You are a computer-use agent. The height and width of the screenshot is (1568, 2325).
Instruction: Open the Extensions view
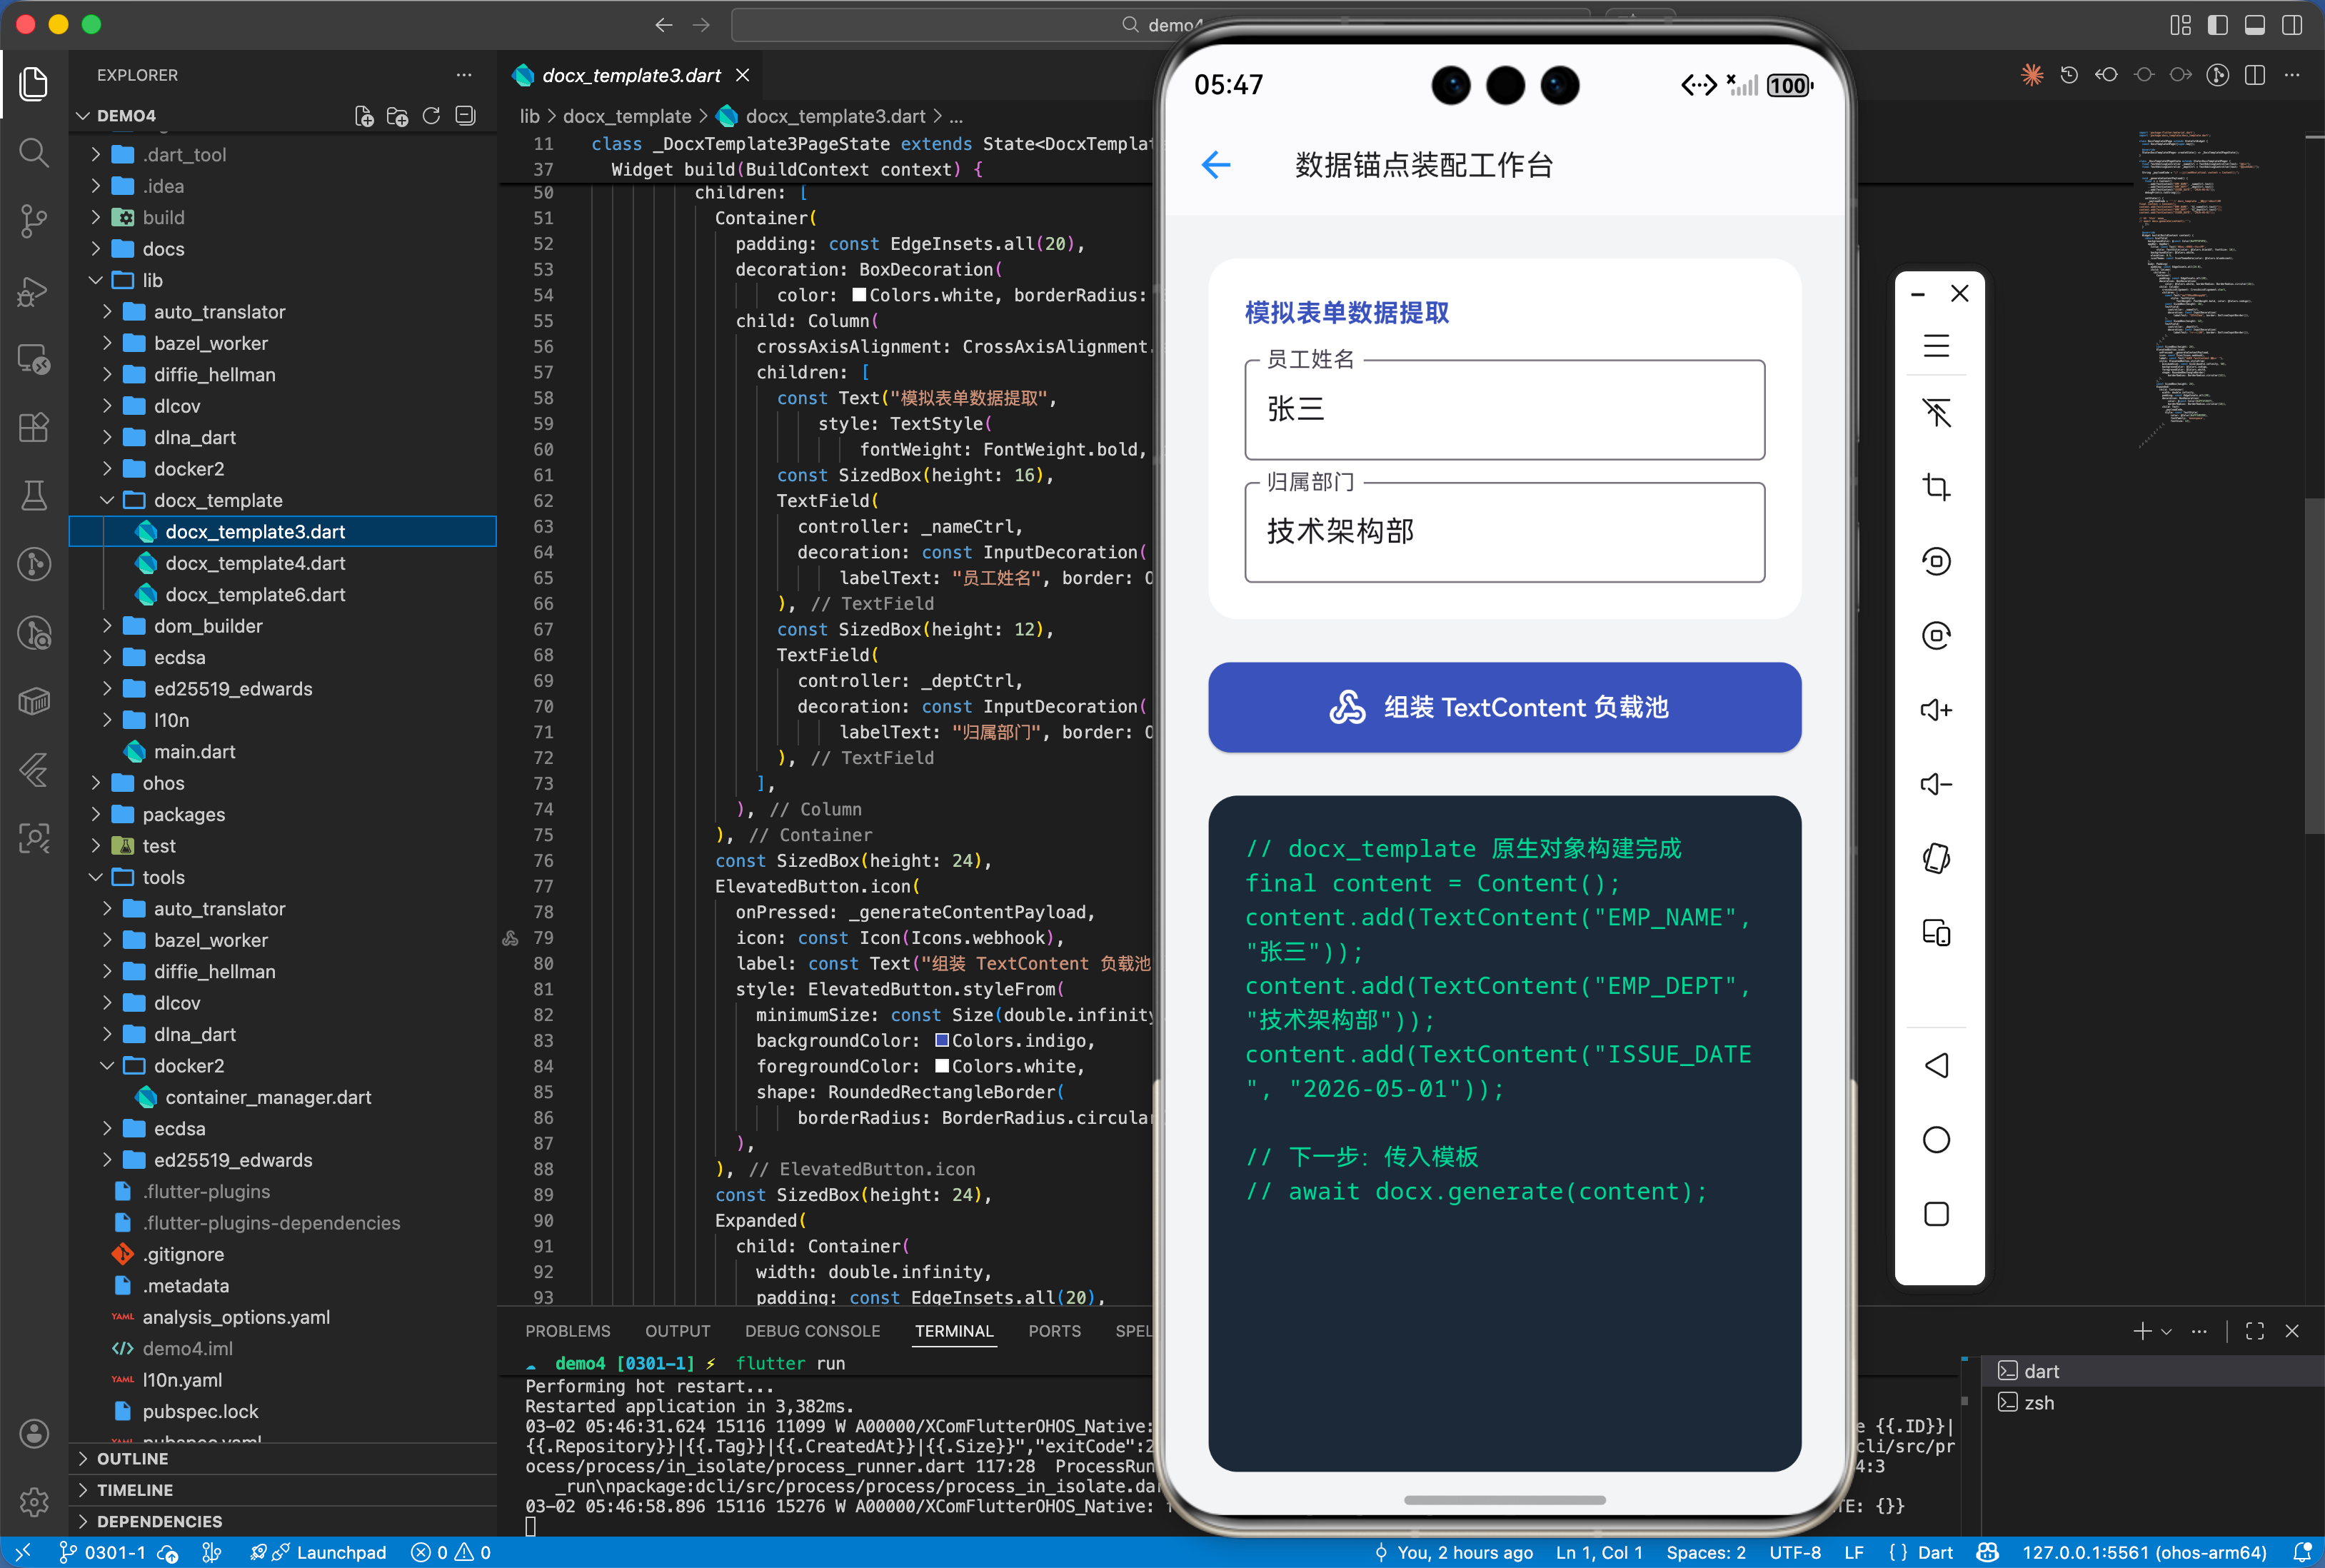click(x=34, y=428)
